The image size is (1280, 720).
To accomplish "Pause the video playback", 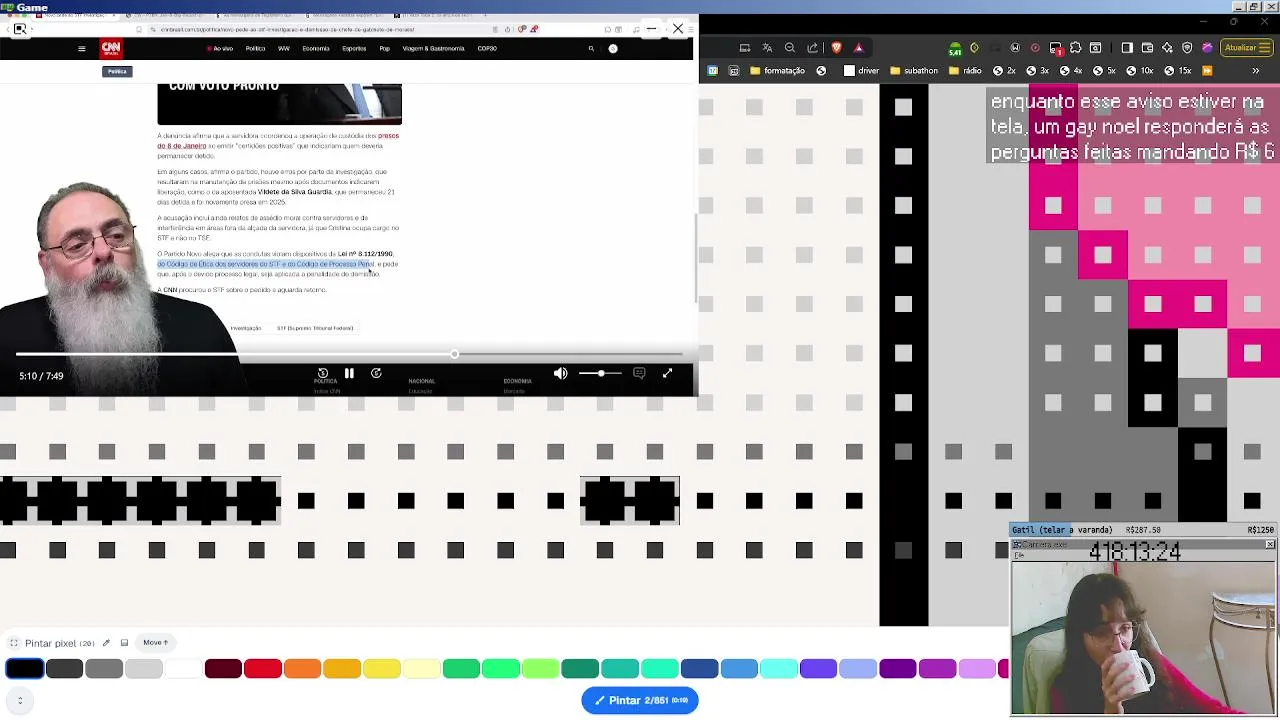I will [349, 373].
